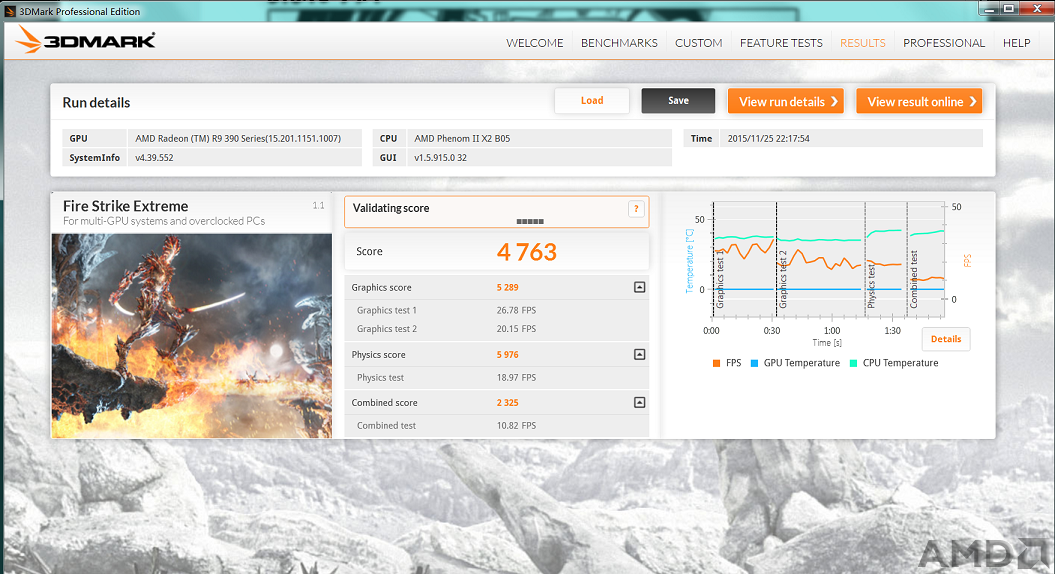Image resolution: width=1055 pixels, height=574 pixels.
Task: Click the GPU Temperature legend swatch
Action: click(754, 363)
